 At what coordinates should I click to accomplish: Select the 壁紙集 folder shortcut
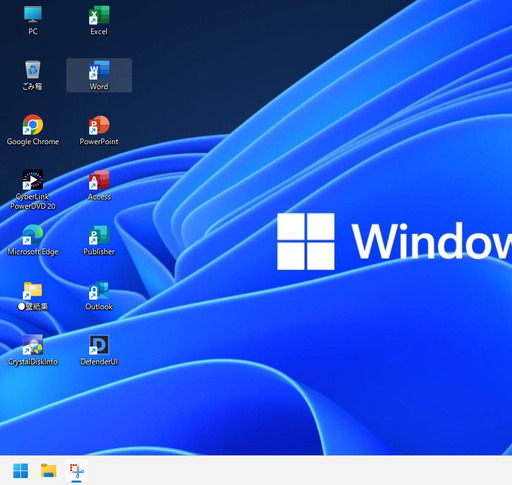click(33, 290)
